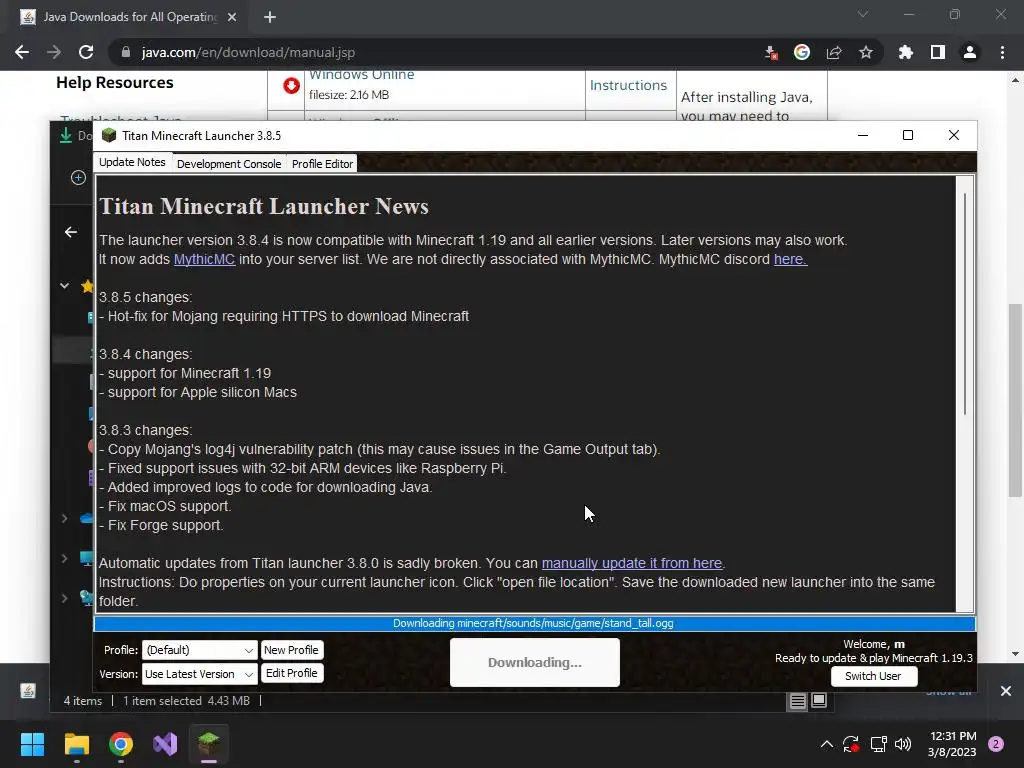
Task: Open File Explorer from the taskbar
Action: point(76,744)
